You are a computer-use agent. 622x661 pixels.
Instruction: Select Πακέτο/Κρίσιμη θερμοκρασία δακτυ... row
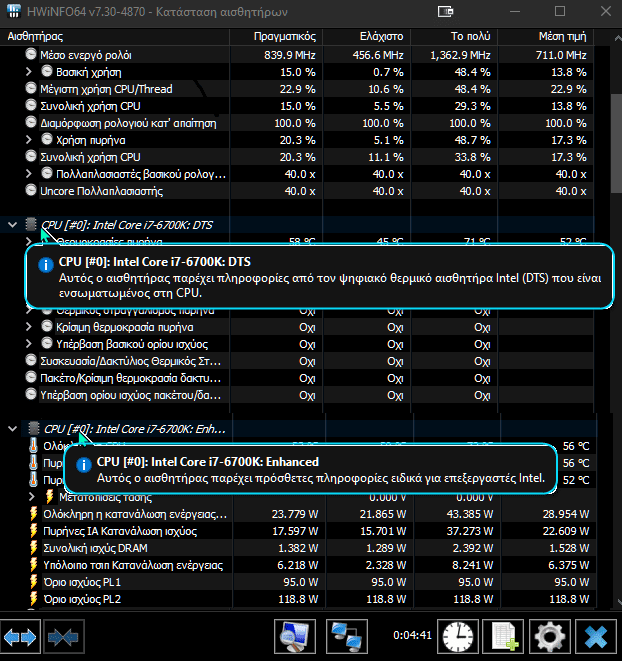(x=297, y=378)
